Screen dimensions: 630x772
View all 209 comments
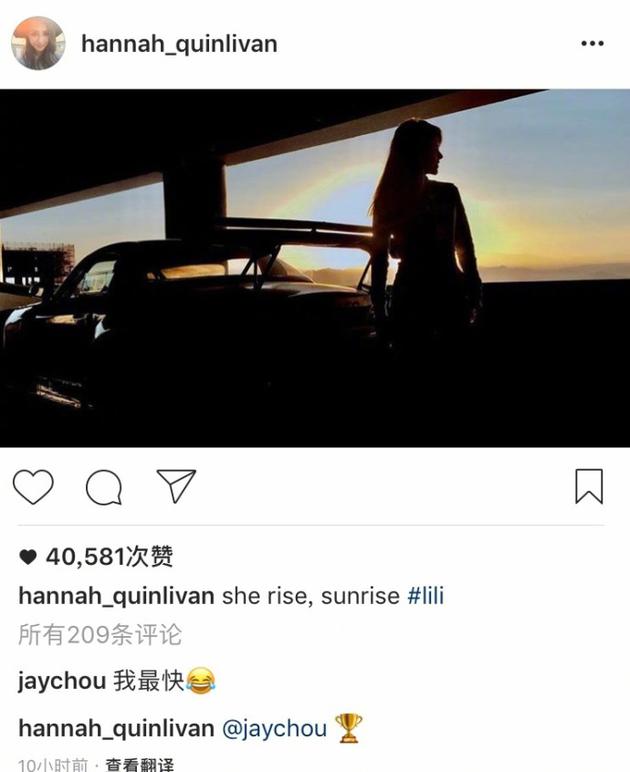pyautogui.click(x=100, y=634)
